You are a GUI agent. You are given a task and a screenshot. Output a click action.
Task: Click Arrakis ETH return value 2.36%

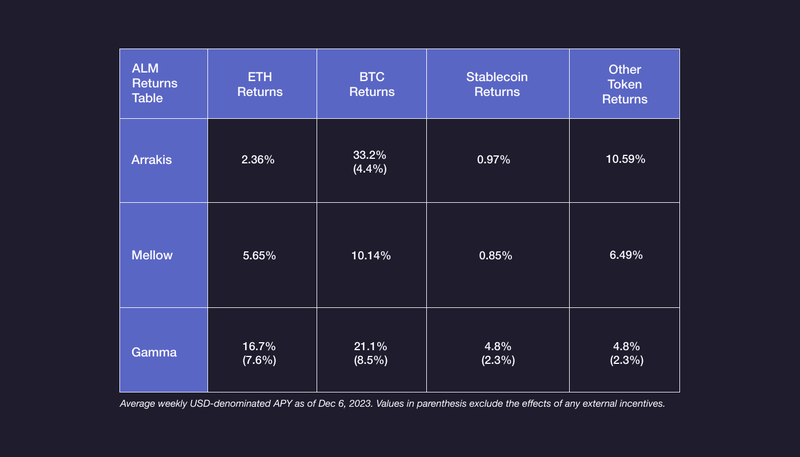click(x=261, y=160)
